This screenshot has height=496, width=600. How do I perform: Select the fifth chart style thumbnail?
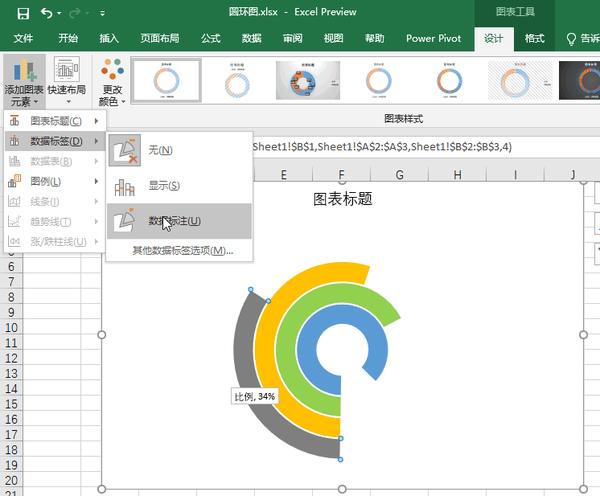(450, 80)
